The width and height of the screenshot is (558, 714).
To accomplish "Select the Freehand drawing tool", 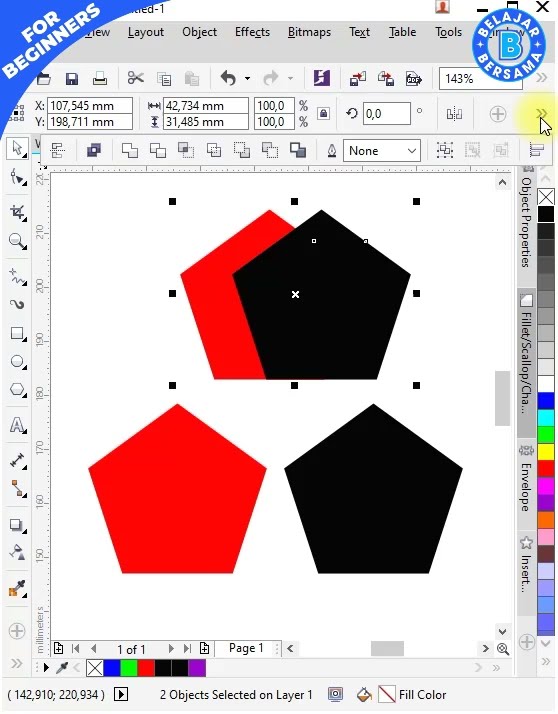I will point(17,276).
